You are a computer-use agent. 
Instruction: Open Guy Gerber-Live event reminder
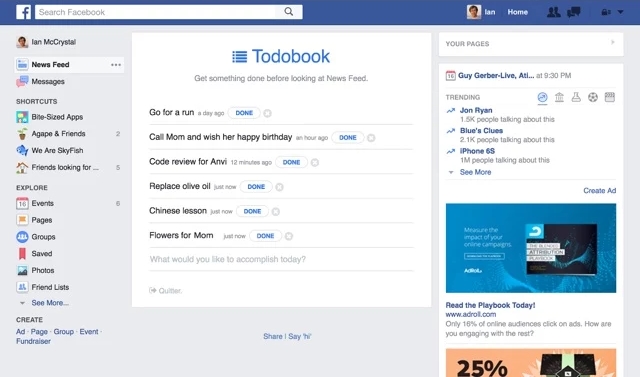[x=496, y=75]
